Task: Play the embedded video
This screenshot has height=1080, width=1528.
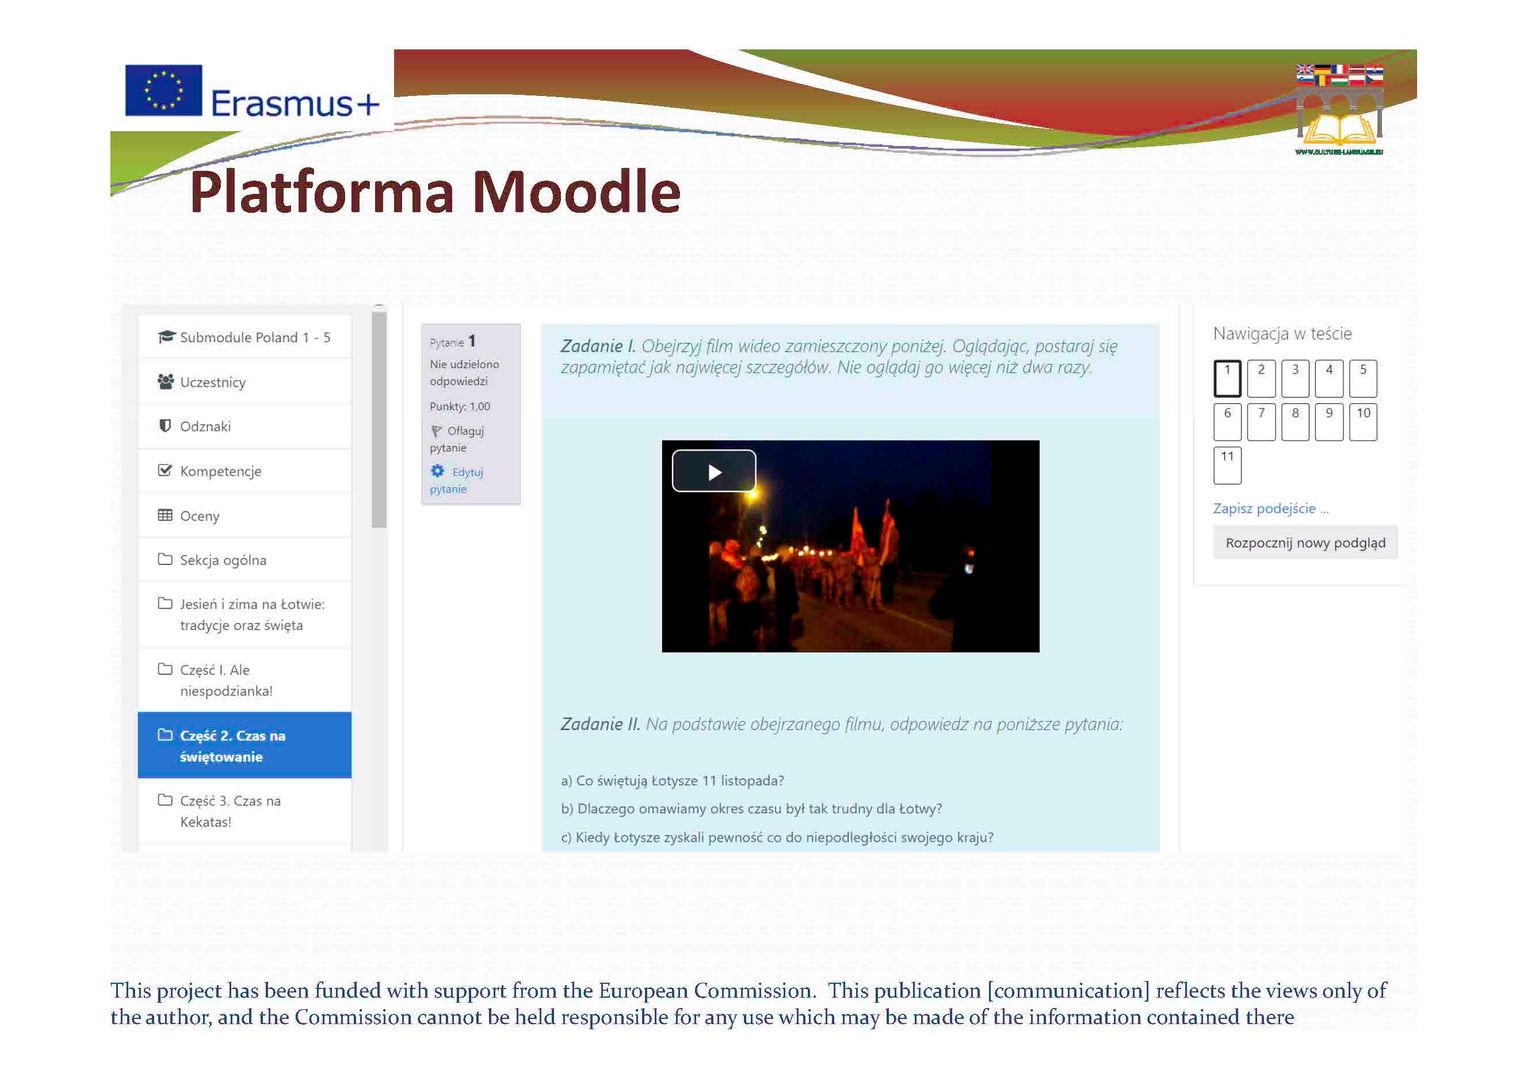Action: (x=714, y=471)
